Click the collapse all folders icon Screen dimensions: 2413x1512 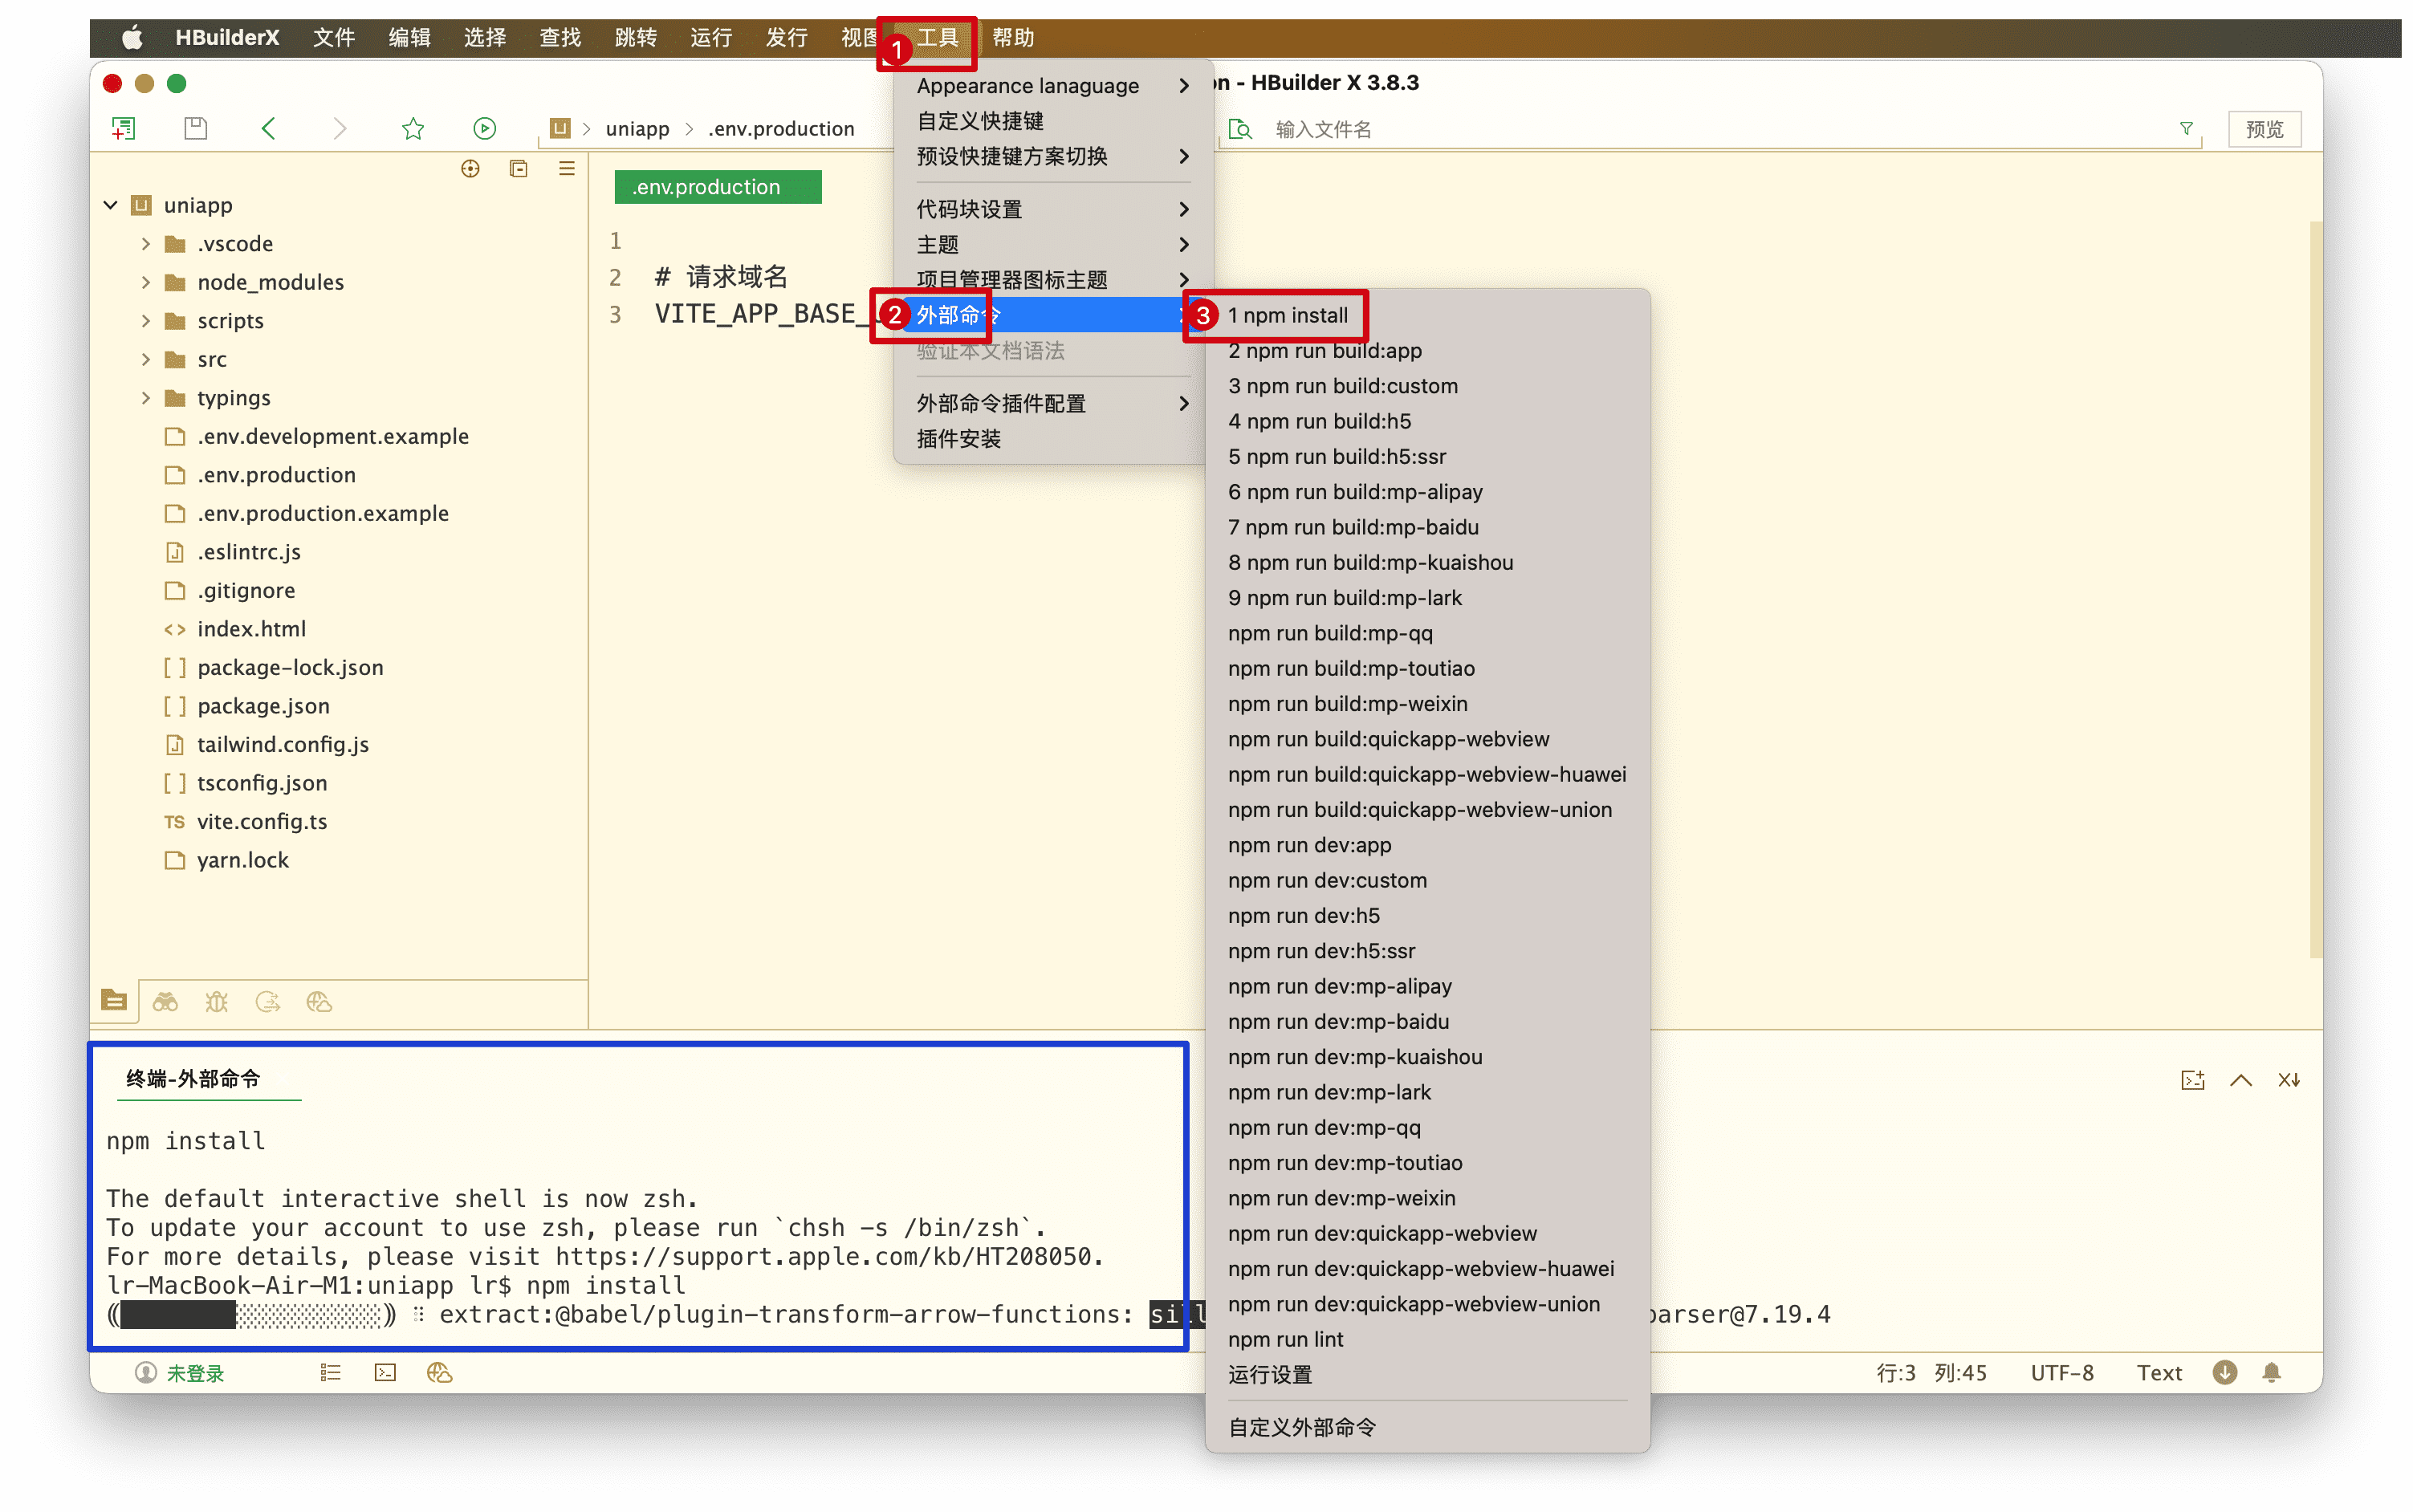[518, 169]
